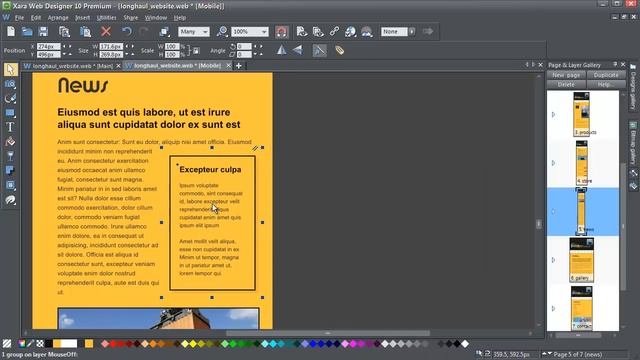Click the Copy icon in toolbar

click(x=64, y=31)
